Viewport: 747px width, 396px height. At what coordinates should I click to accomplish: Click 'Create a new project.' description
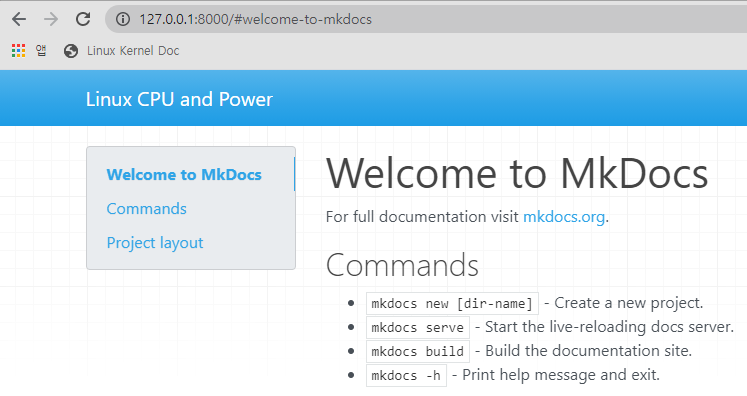tap(628, 303)
